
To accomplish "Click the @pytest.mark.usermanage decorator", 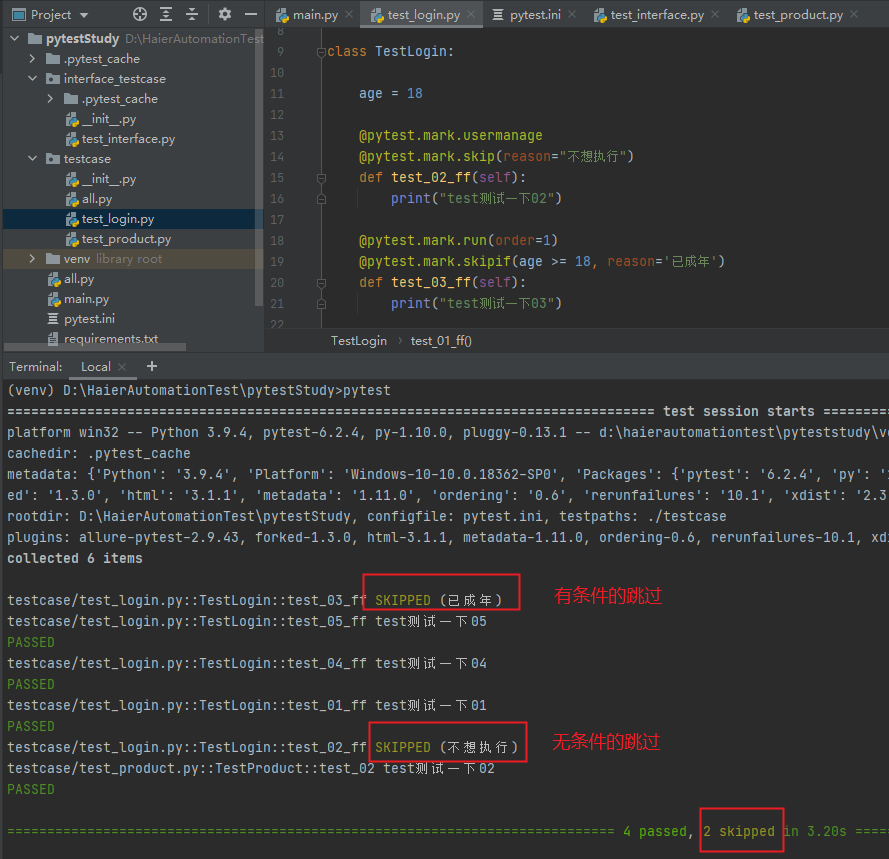I will pyautogui.click(x=451, y=136).
